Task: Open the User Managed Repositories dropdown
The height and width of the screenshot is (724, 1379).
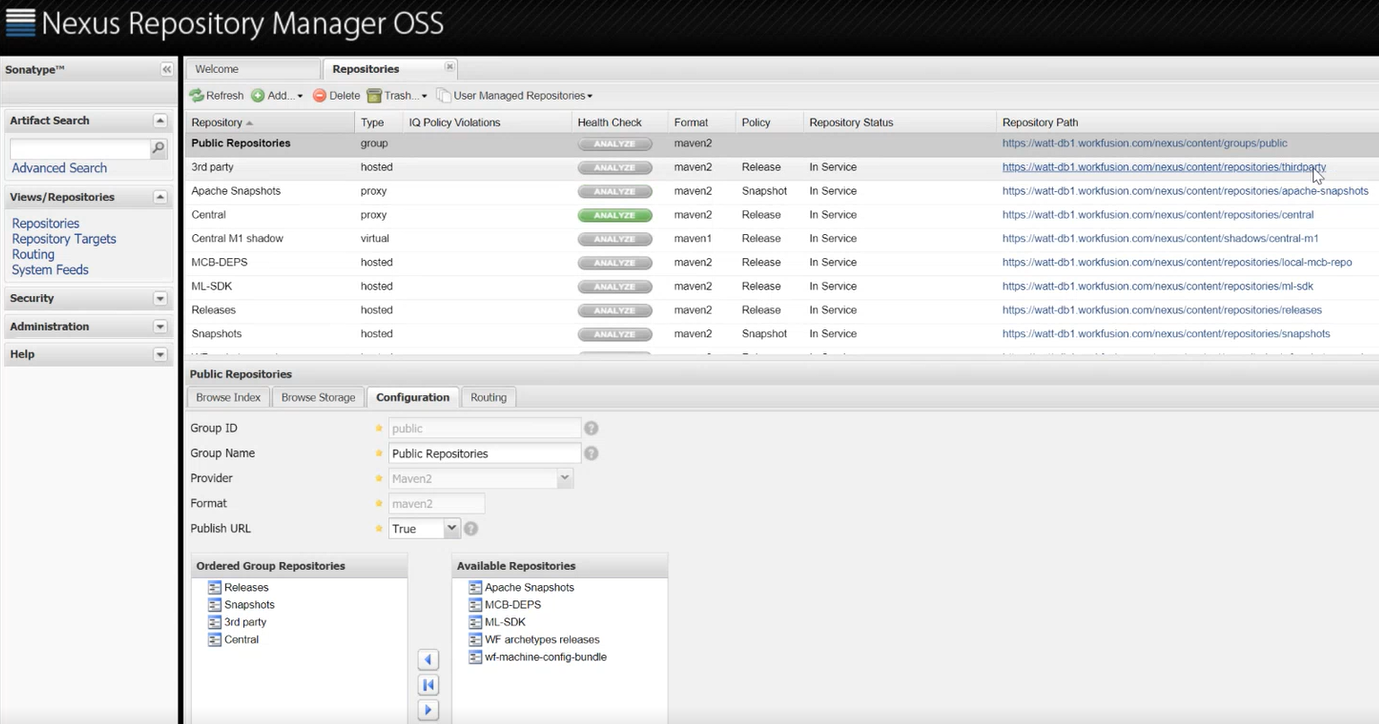Action: [514, 95]
